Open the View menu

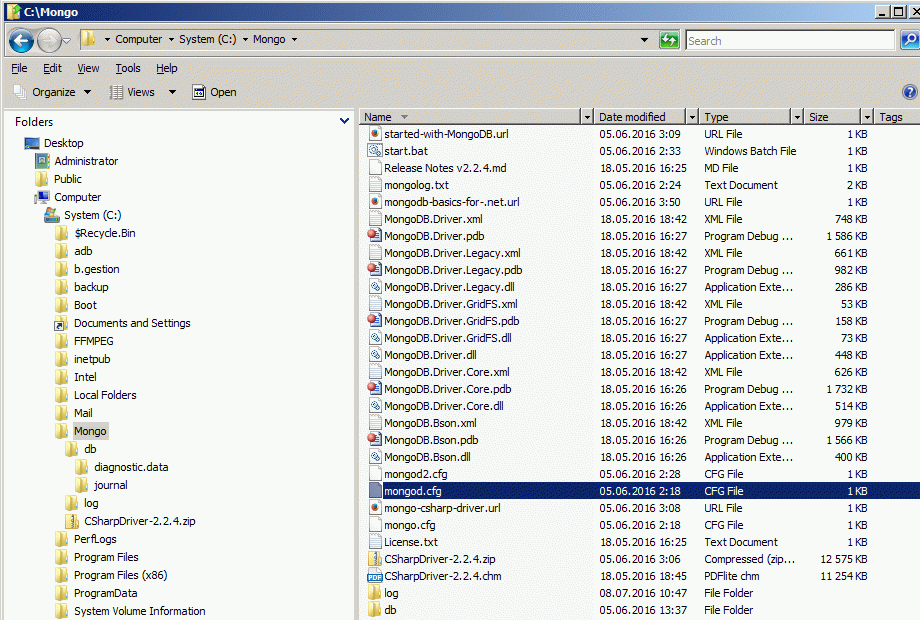(88, 68)
